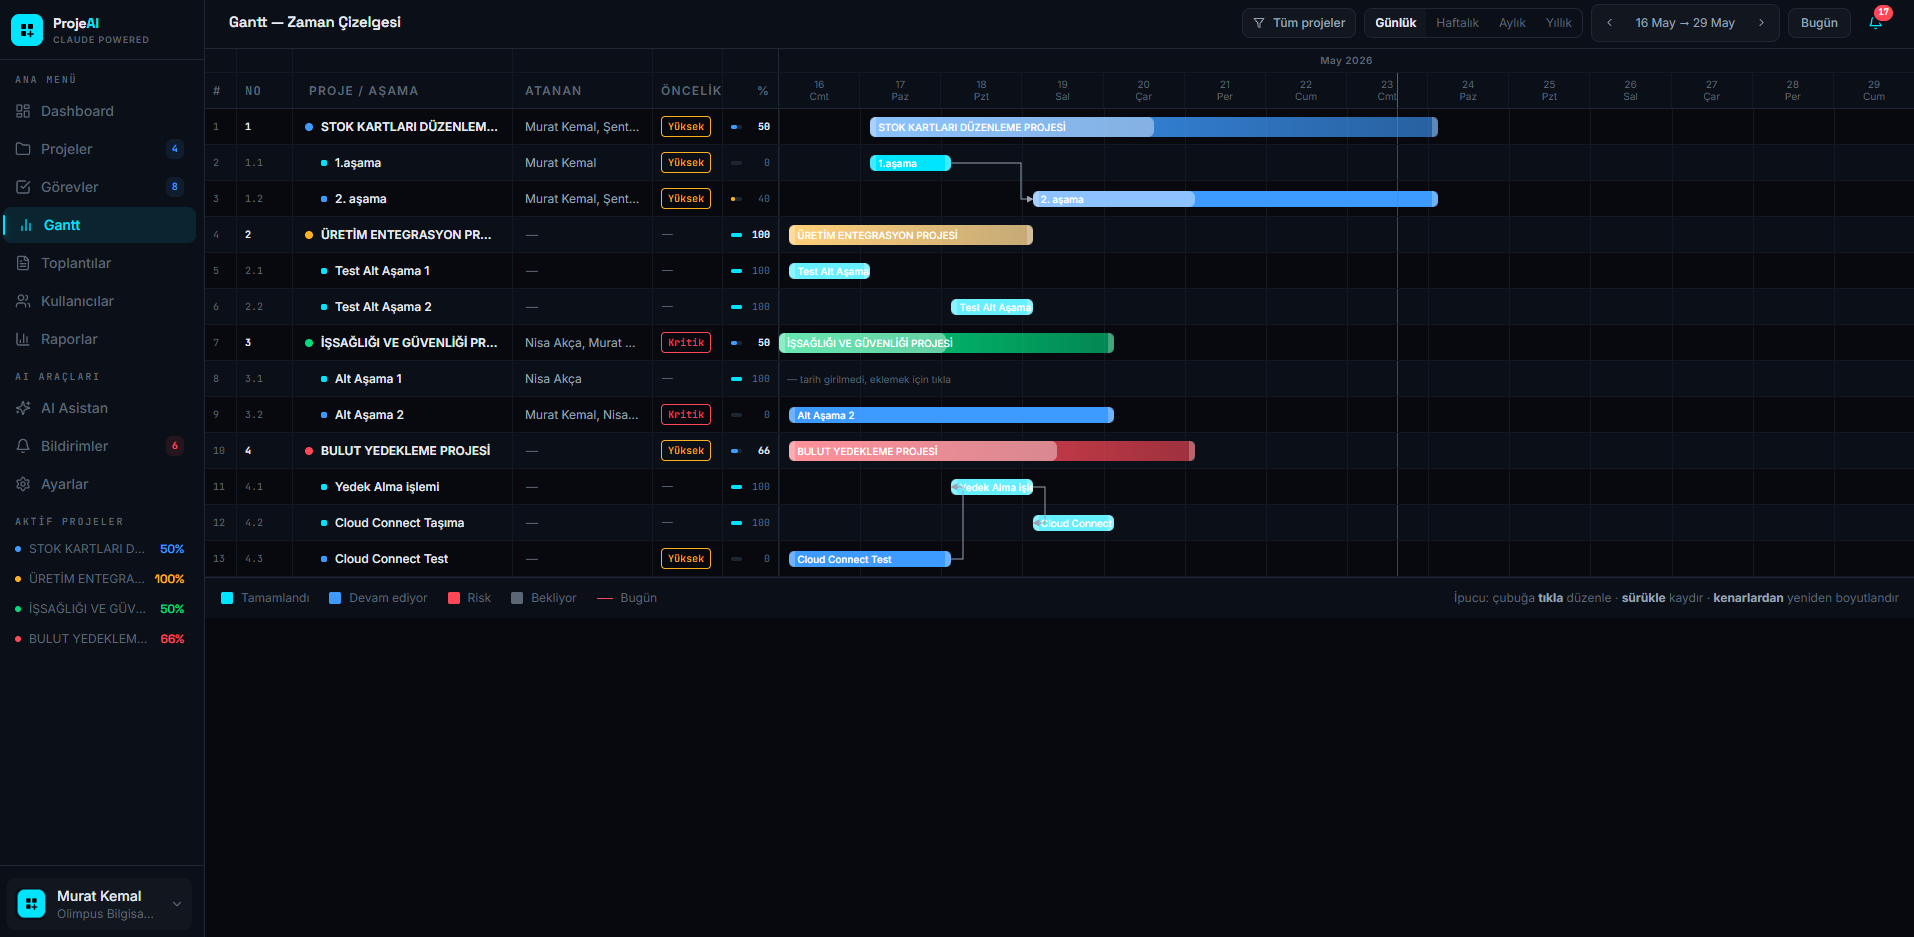
Task: Click Kritik priority badge in row 3
Action: [686, 343]
